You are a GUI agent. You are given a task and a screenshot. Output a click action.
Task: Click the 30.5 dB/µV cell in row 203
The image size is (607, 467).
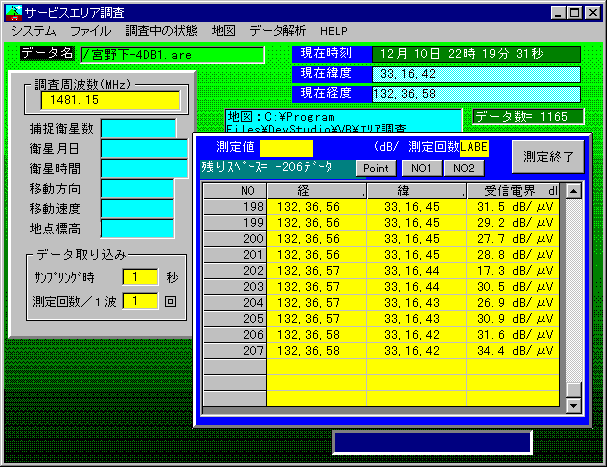click(x=513, y=287)
